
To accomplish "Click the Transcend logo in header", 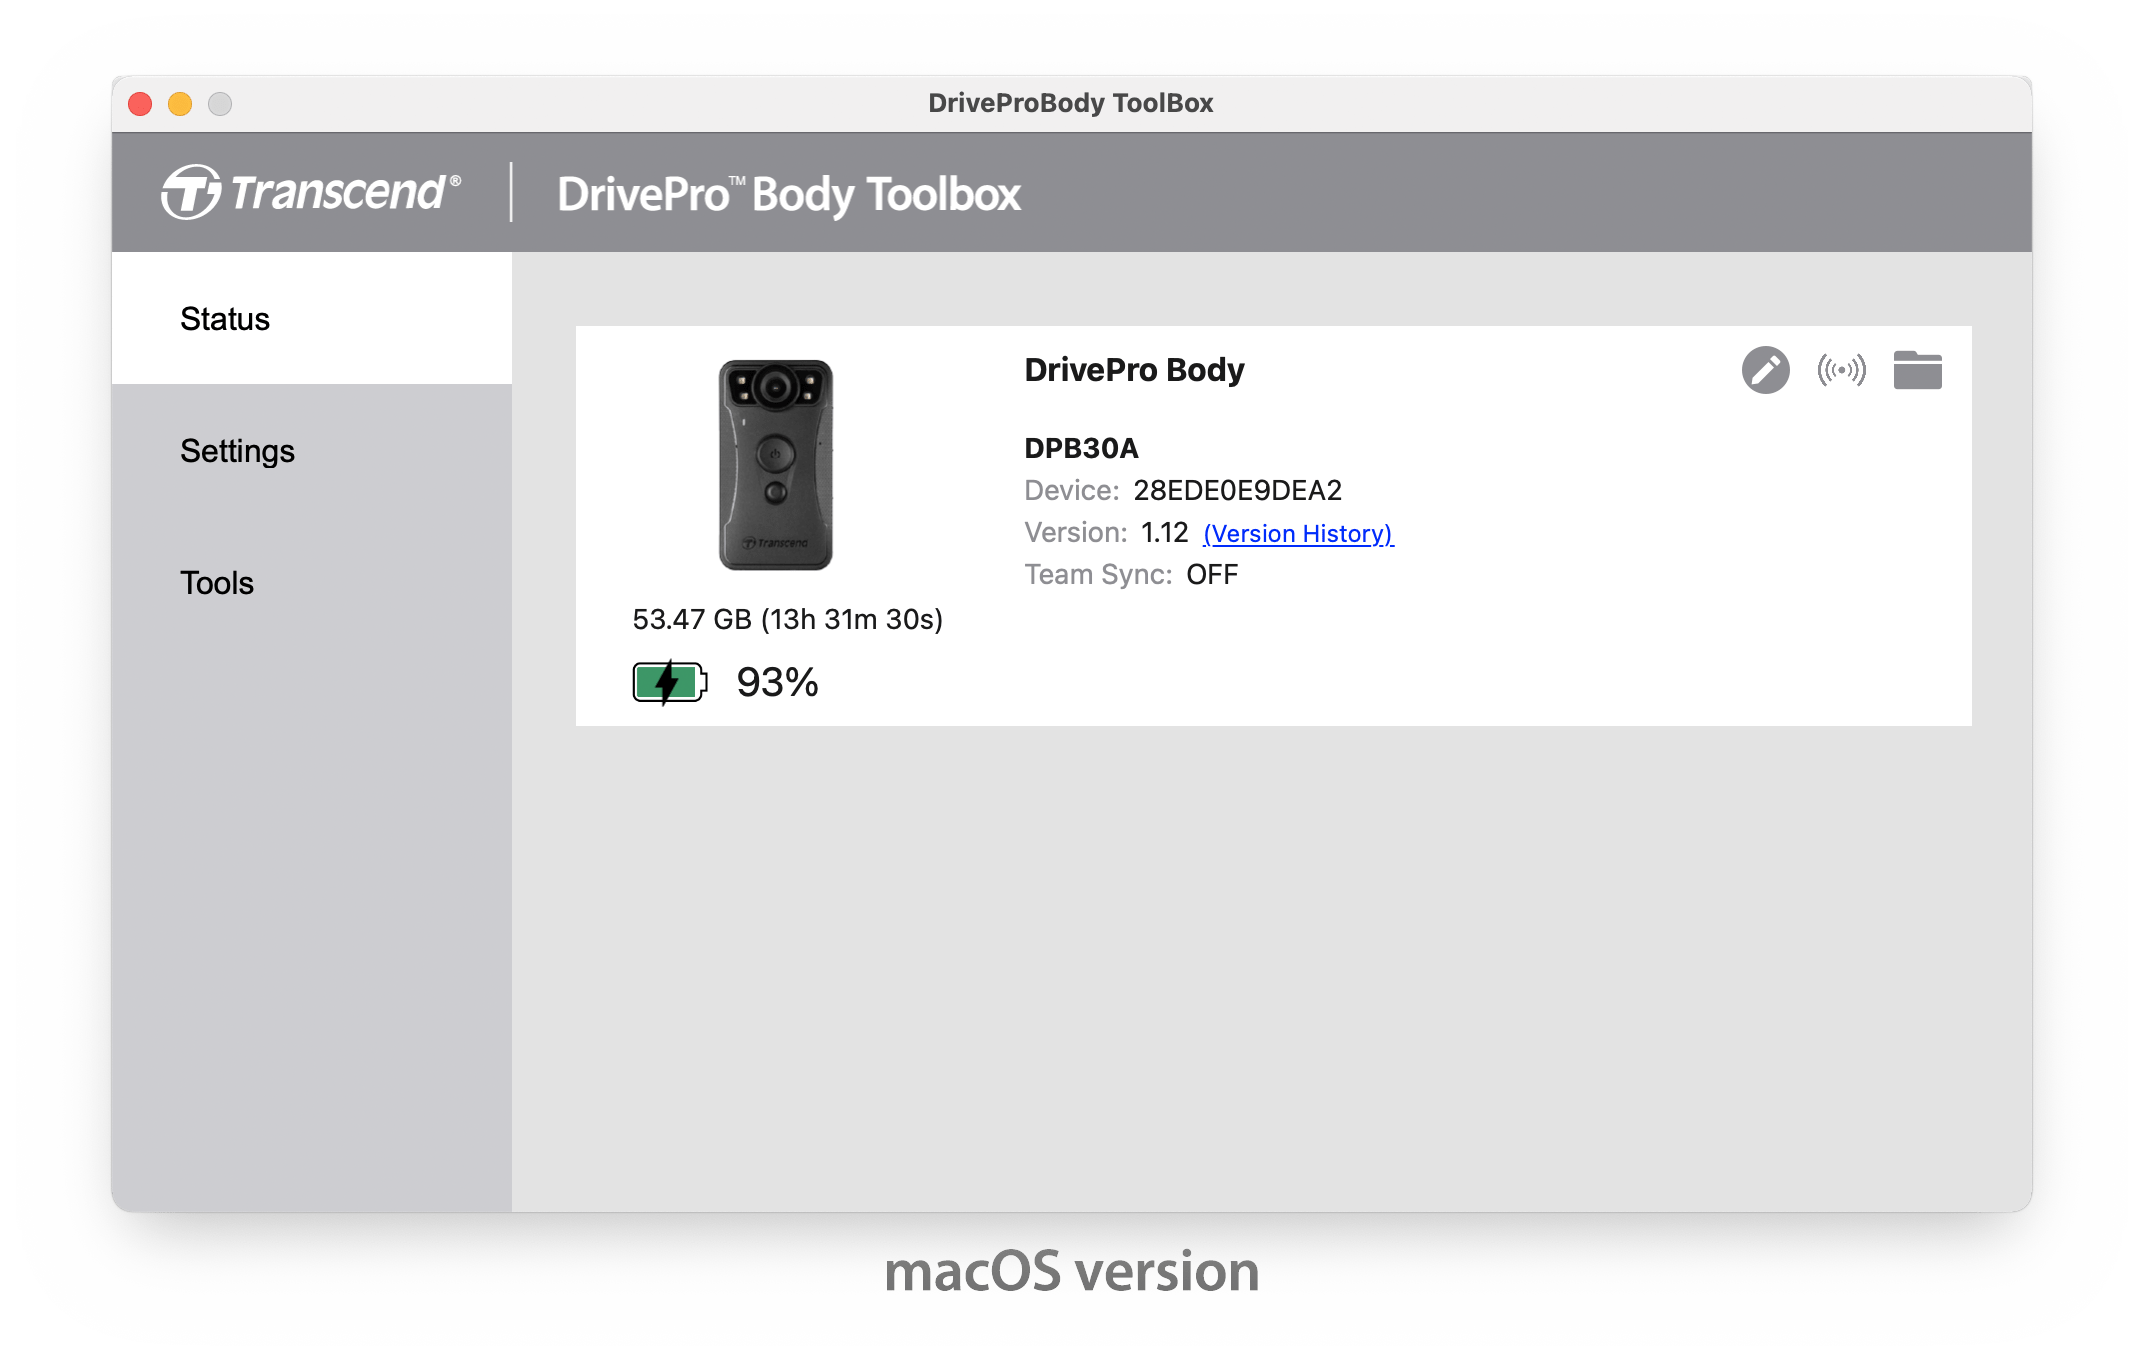I will coord(311,192).
